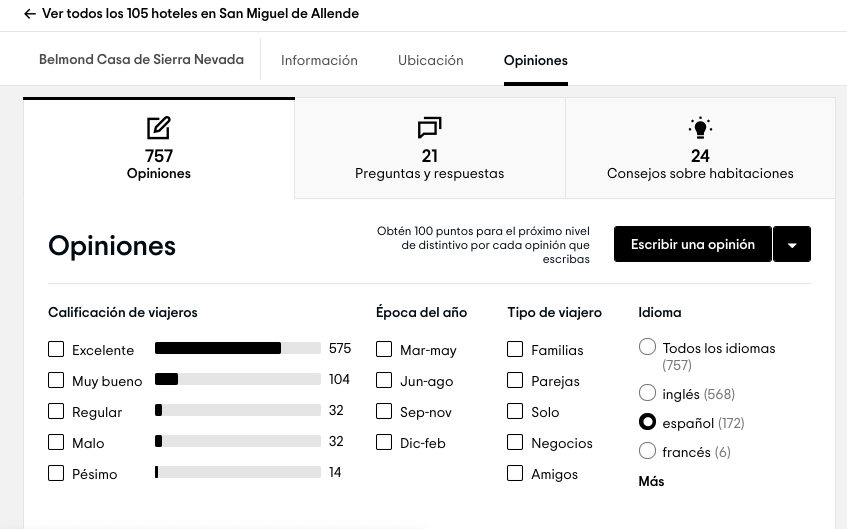
Task: Click the back arrow to all hotels
Action: pyautogui.click(x=30, y=14)
